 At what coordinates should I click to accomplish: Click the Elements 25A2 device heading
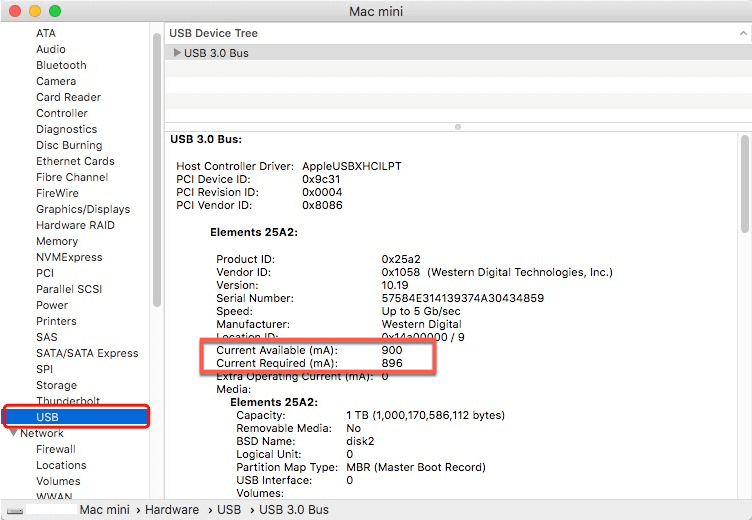coord(254,232)
